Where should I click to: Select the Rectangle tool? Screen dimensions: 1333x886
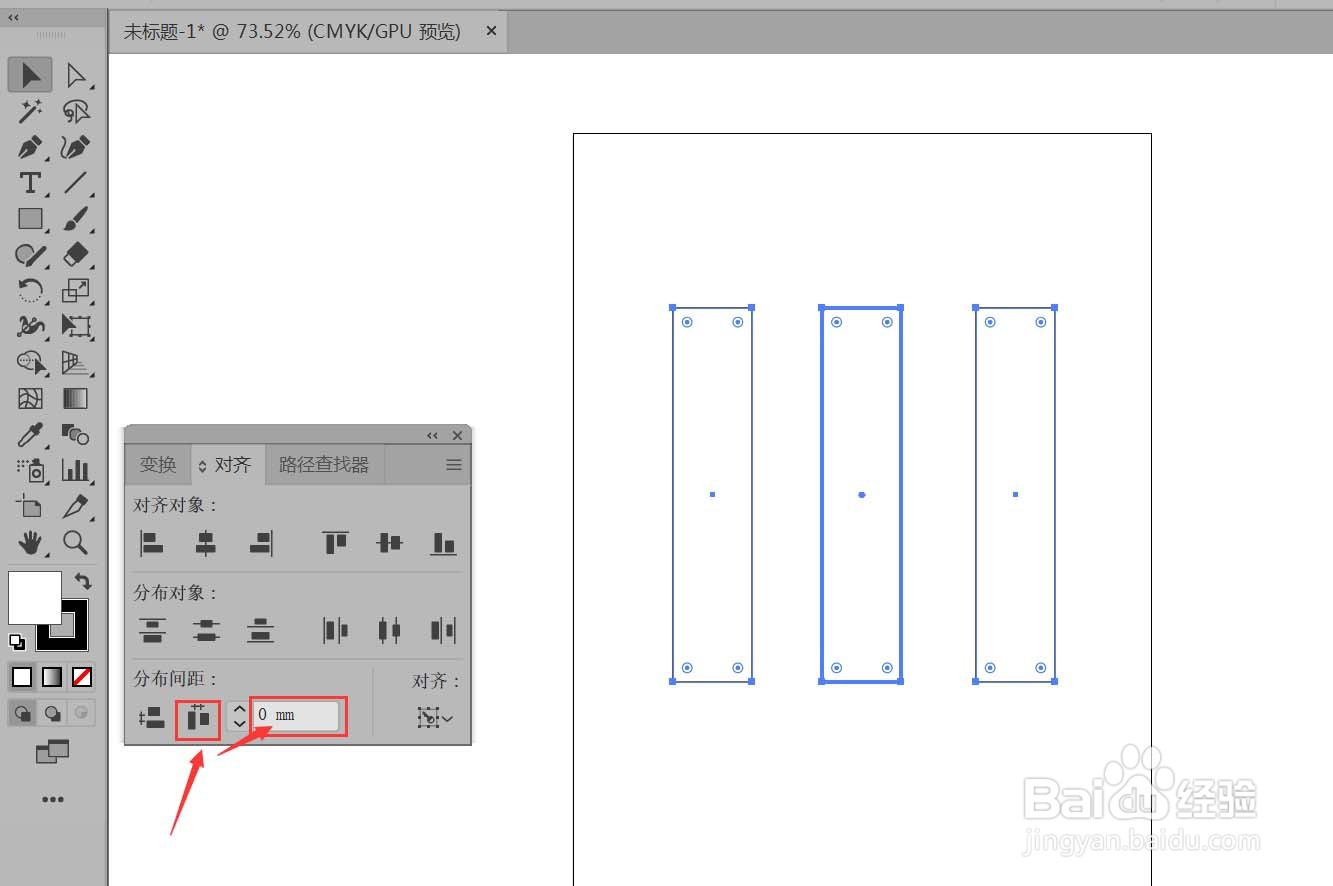point(31,219)
